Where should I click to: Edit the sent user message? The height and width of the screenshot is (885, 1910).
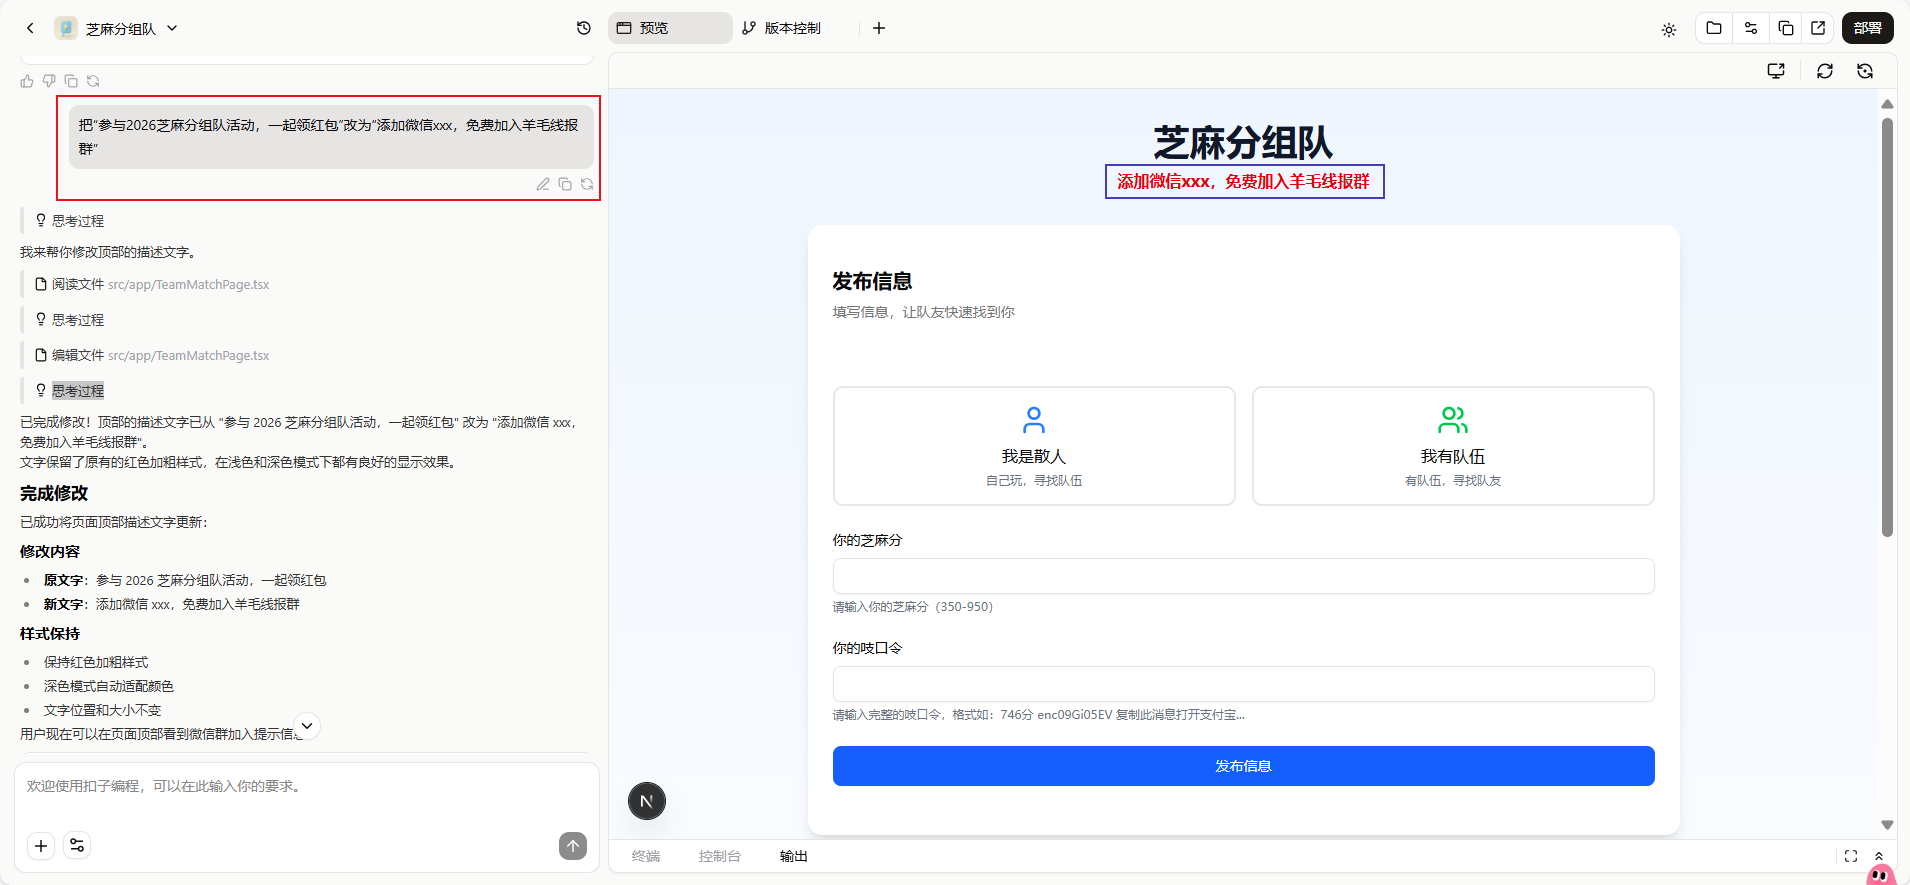click(x=543, y=184)
